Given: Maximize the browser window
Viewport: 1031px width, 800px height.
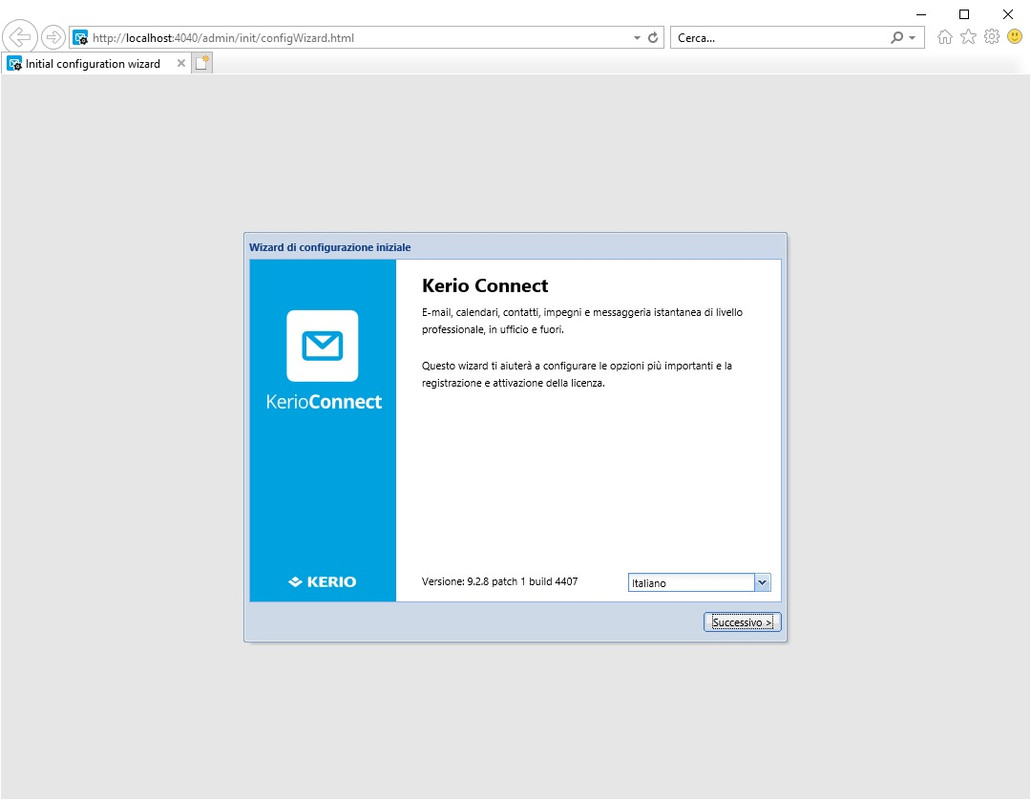Looking at the screenshot, I should 964,14.
